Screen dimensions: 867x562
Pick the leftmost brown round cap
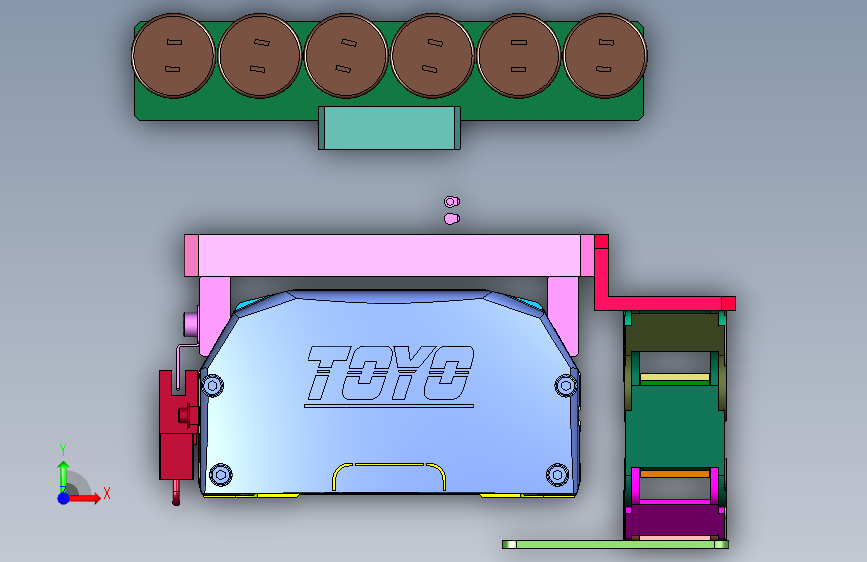coord(173,55)
